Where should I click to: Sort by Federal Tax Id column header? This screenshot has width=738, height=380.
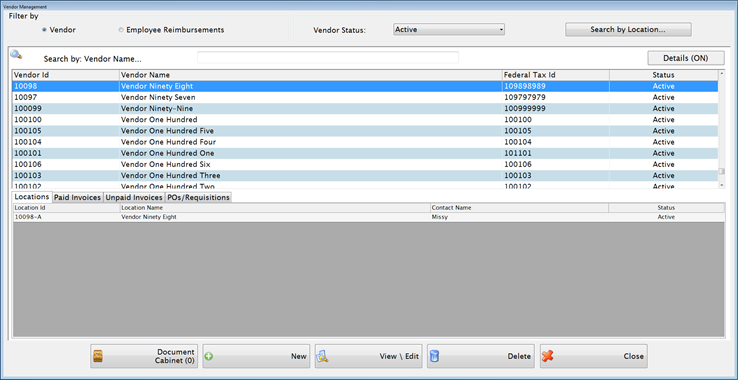pyautogui.click(x=556, y=75)
